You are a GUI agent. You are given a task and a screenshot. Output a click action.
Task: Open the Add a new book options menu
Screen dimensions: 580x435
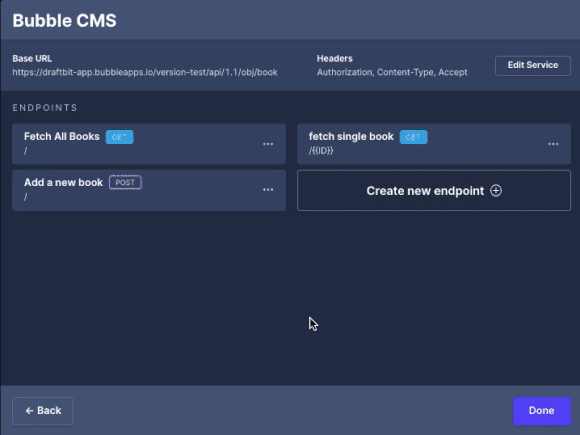[x=268, y=190]
